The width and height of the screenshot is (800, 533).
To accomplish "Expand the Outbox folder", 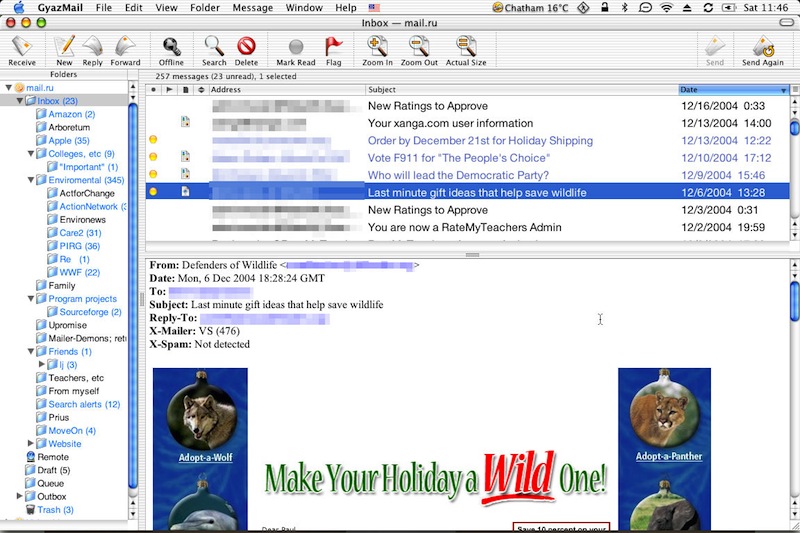I will [21, 496].
